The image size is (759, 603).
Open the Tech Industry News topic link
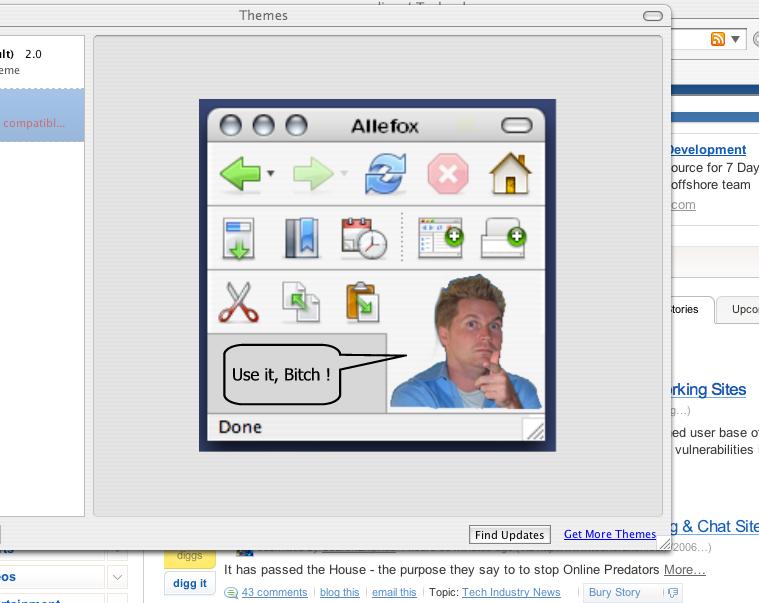coord(511,592)
